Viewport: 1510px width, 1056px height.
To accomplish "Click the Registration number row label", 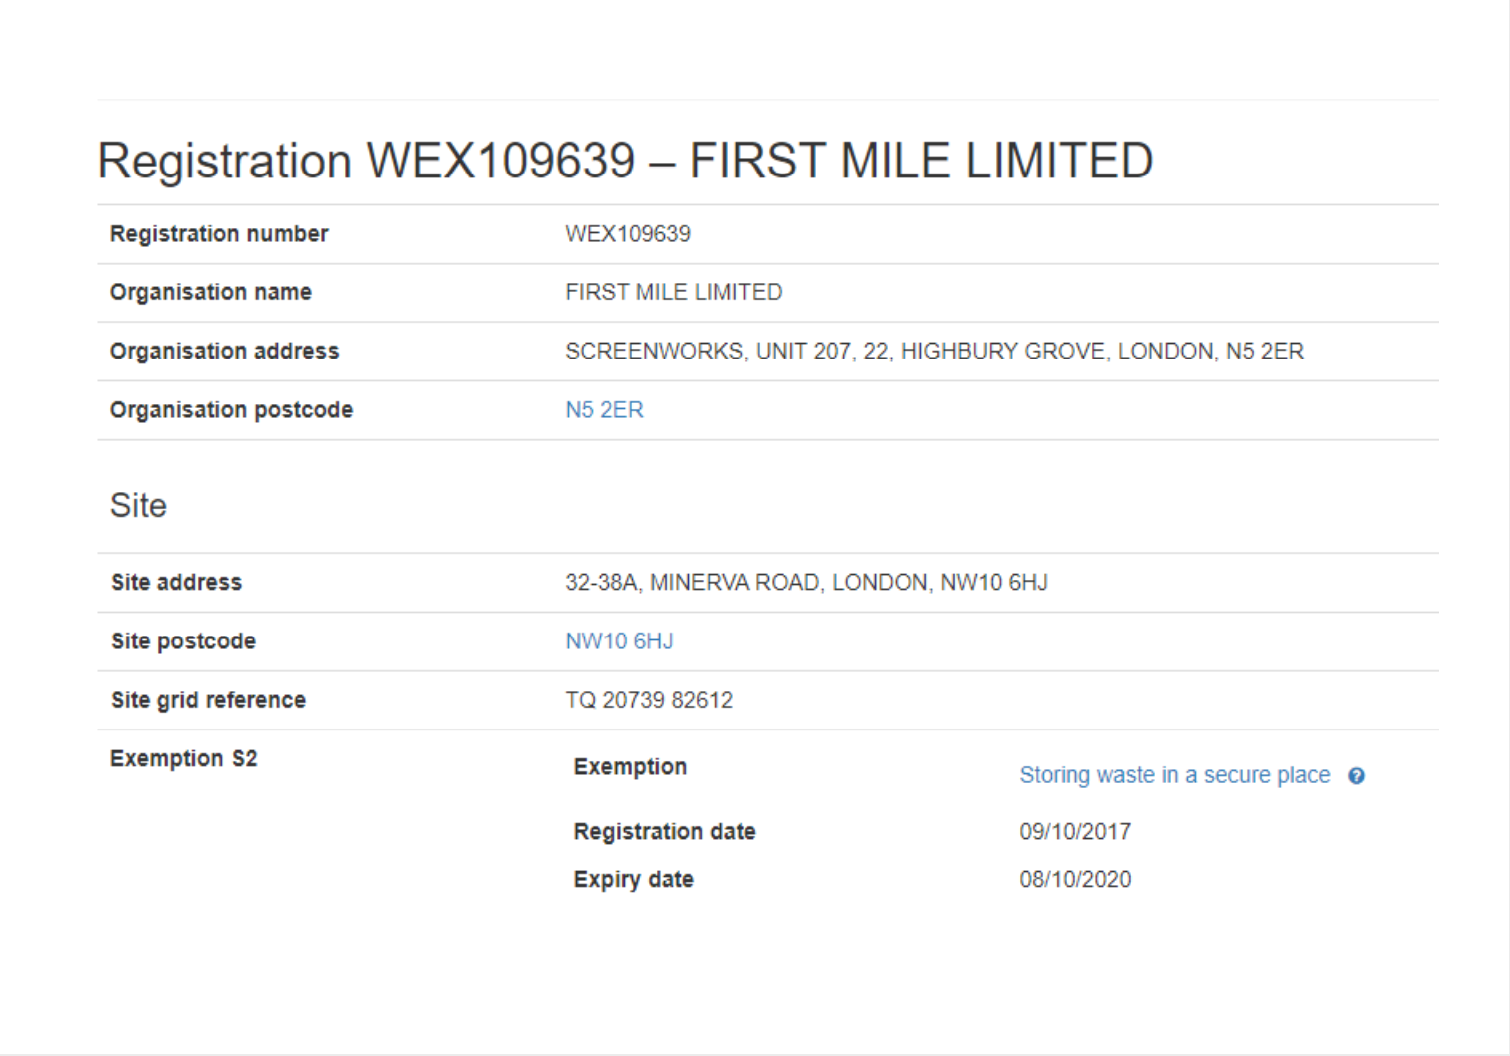I will [x=219, y=234].
